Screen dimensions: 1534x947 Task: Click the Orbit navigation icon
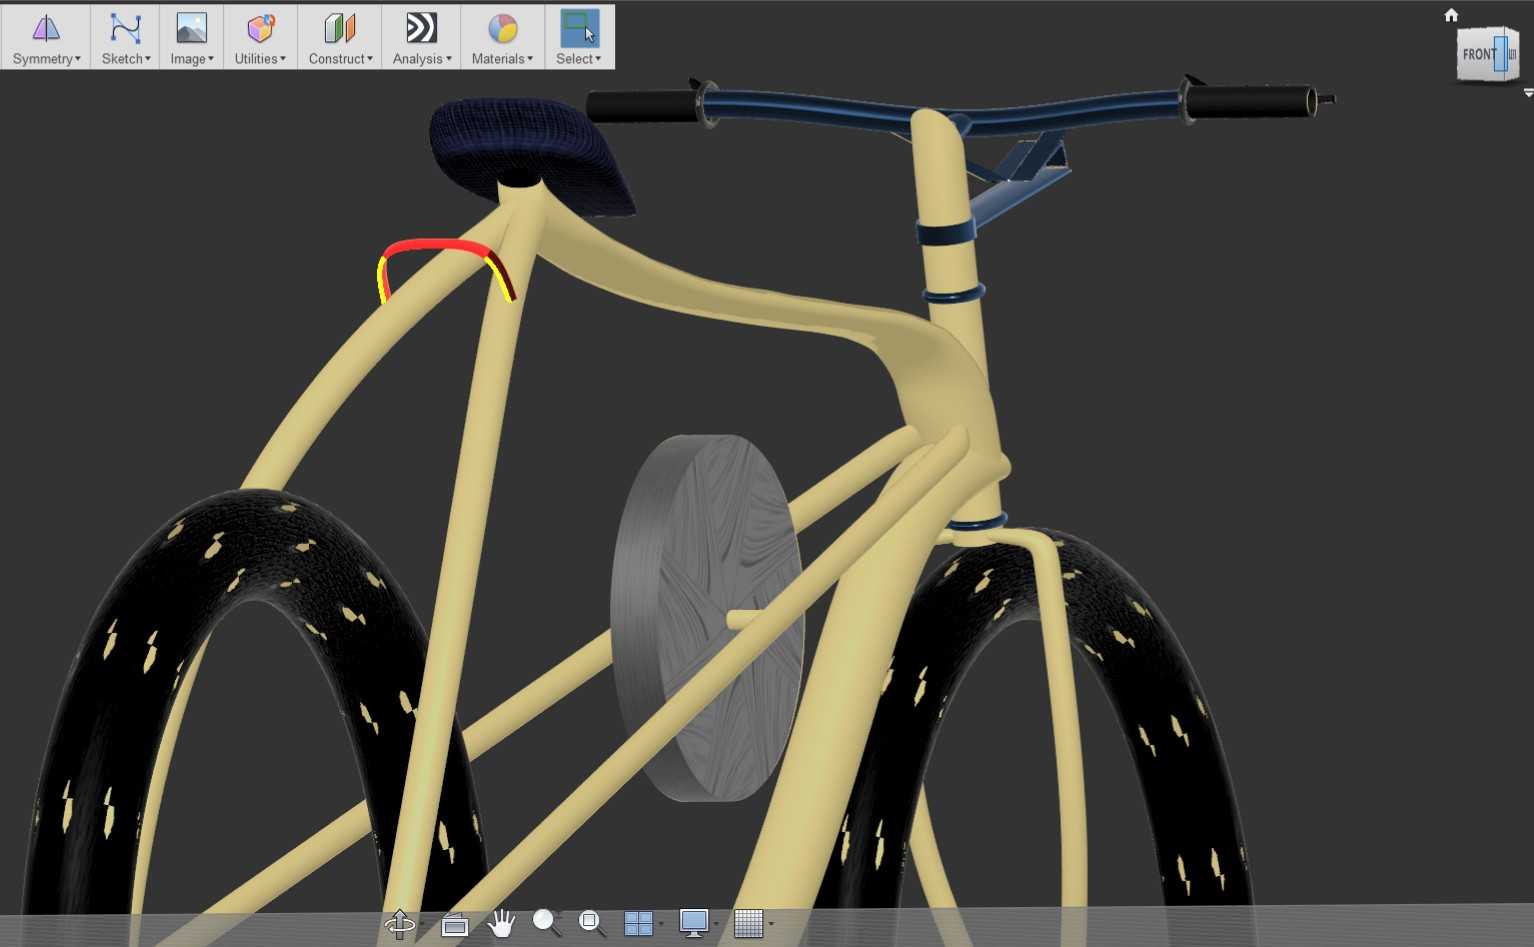(399, 924)
